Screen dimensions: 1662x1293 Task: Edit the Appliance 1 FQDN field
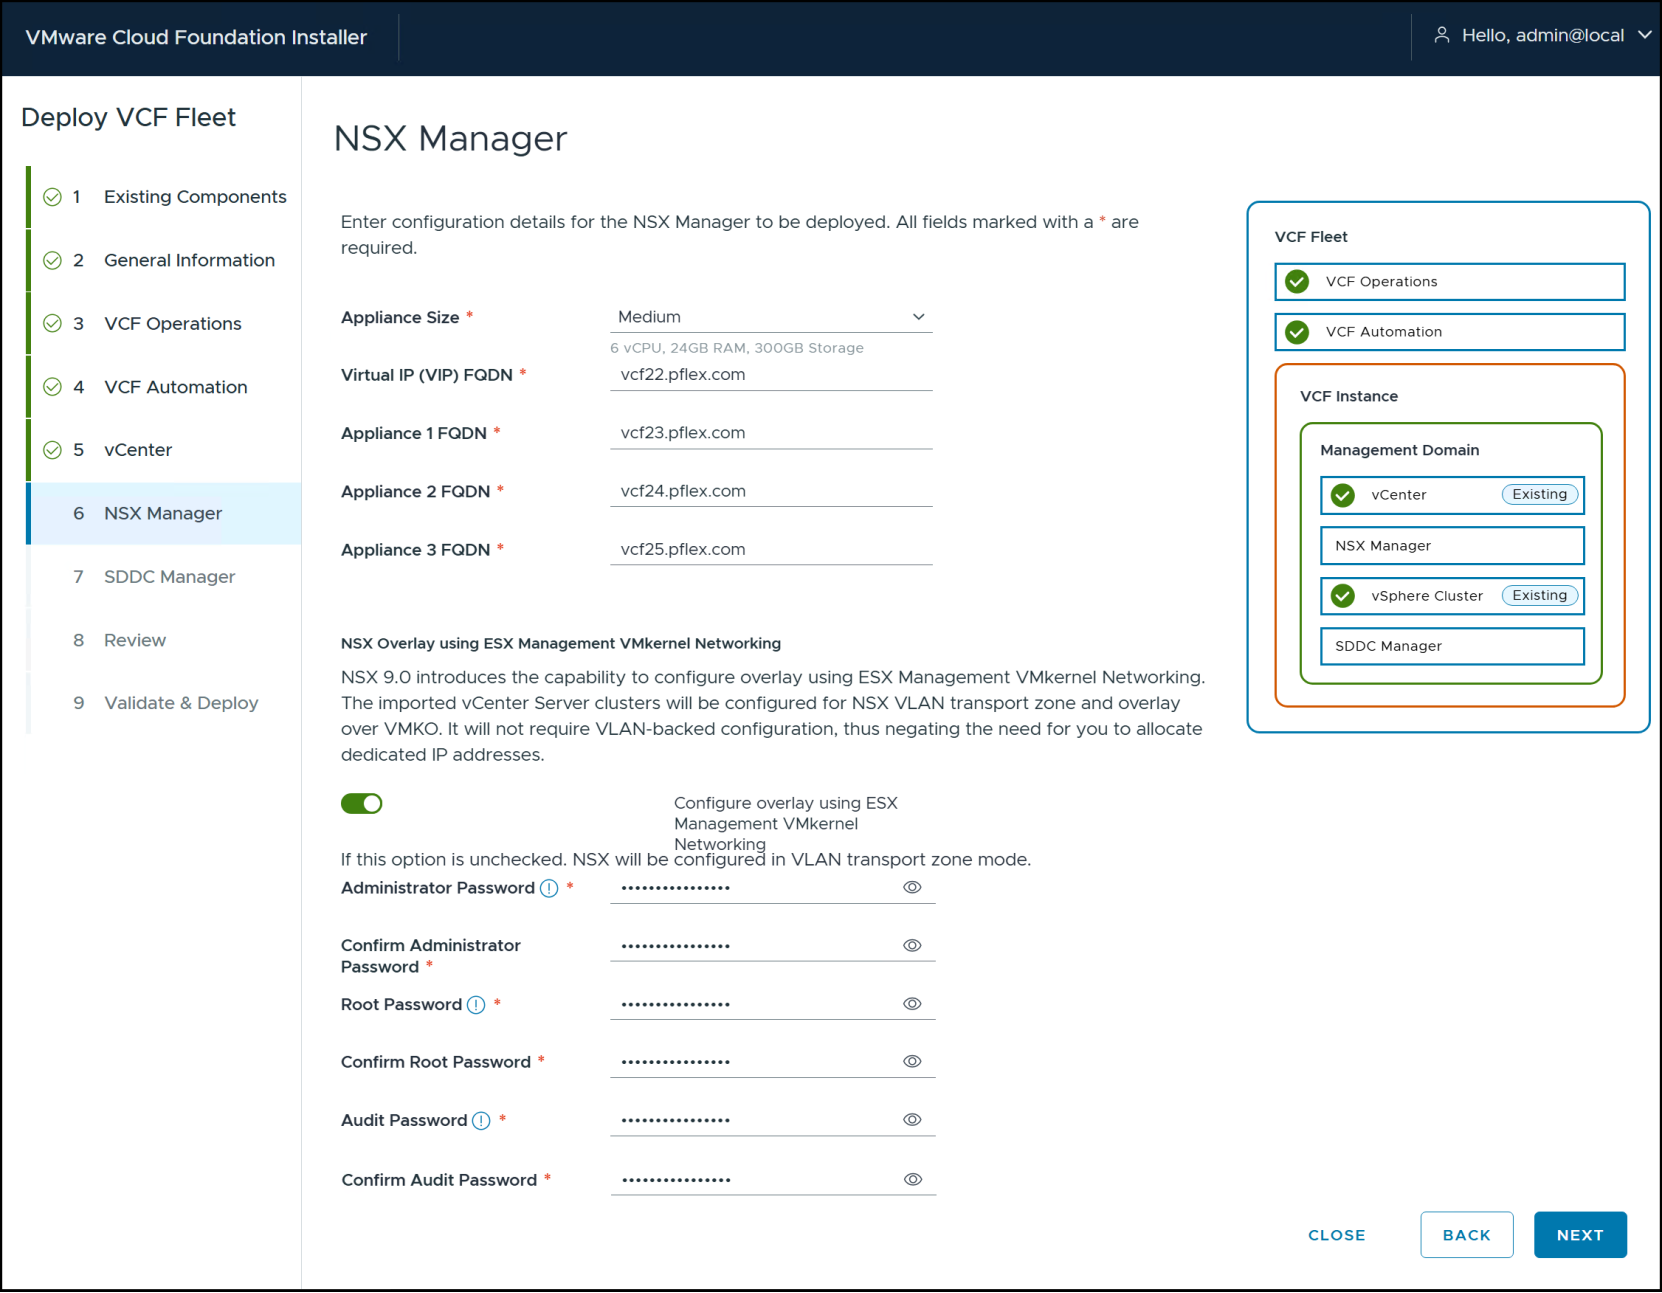click(771, 433)
